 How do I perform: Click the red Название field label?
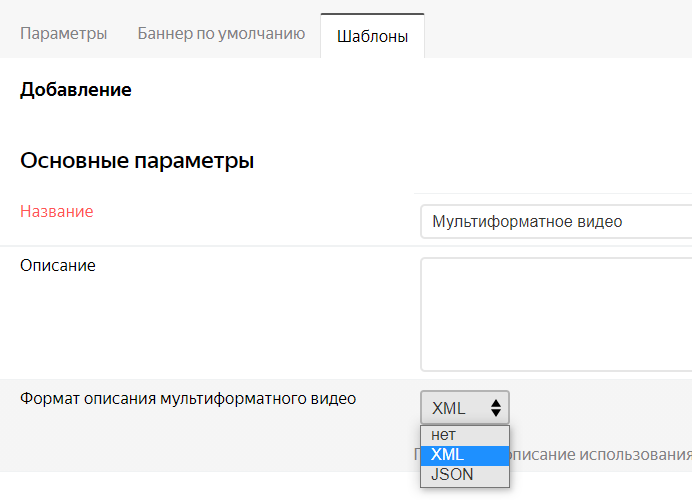[57, 212]
